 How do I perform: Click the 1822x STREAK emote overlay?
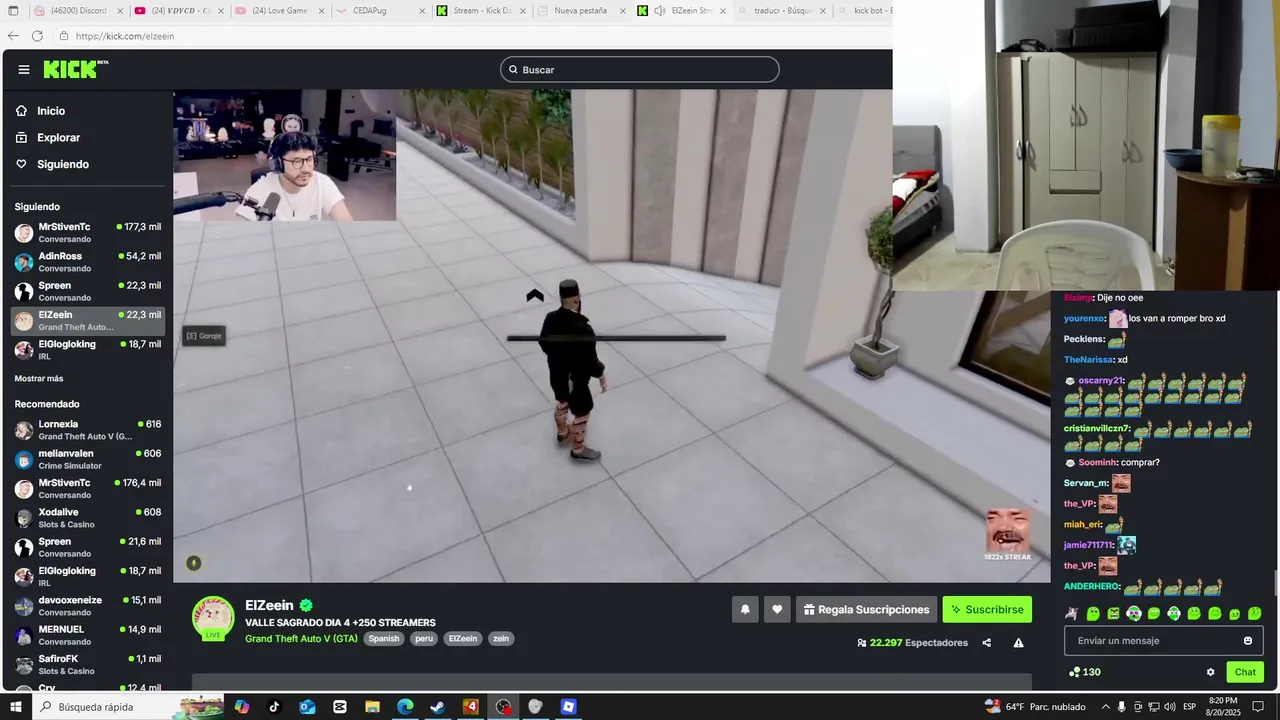[x=1008, y=535]
